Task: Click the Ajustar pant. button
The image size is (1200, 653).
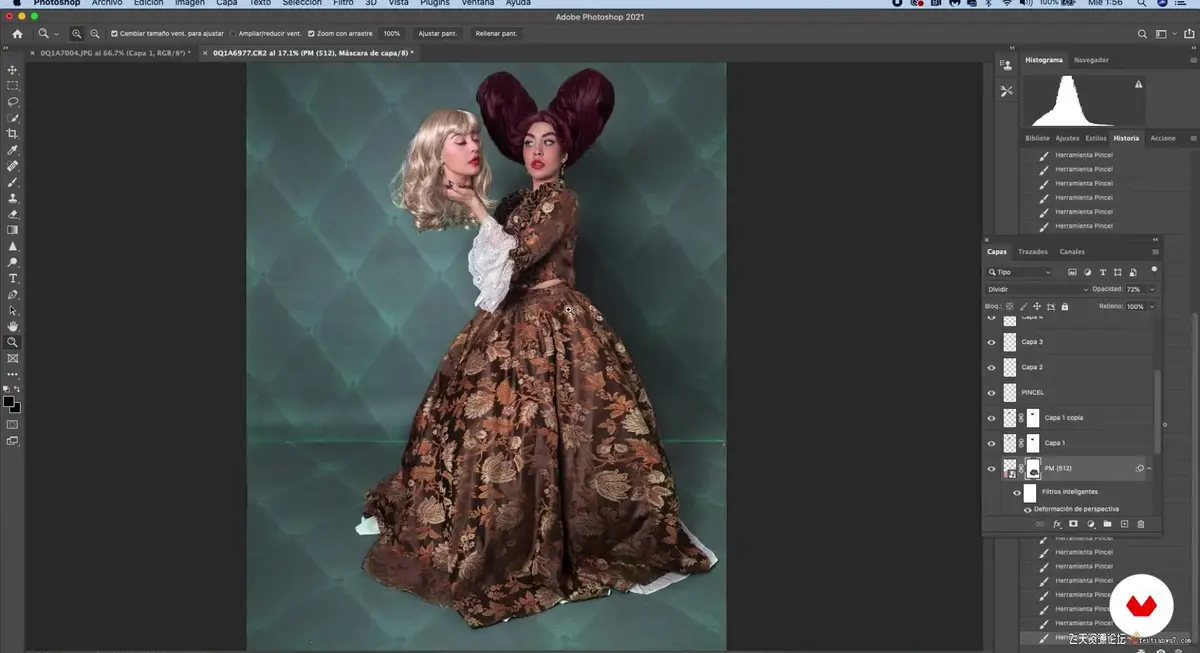Action: pos(437,34)
